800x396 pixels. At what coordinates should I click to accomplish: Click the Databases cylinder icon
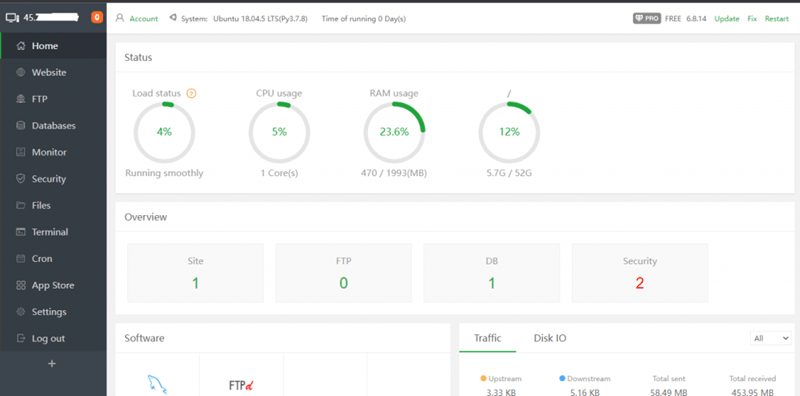pos(21,126)
